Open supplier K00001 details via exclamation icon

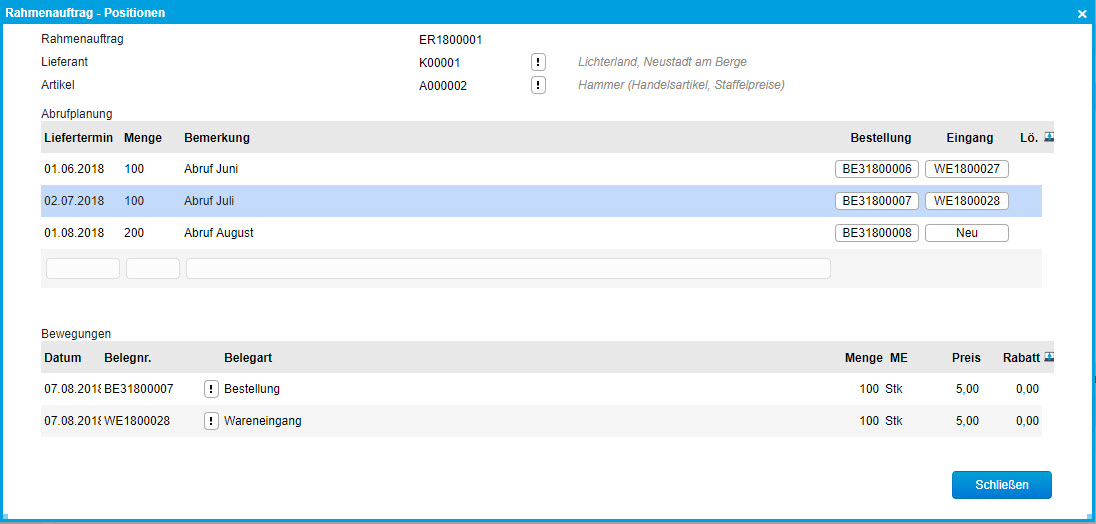click(x=538, y=62)
